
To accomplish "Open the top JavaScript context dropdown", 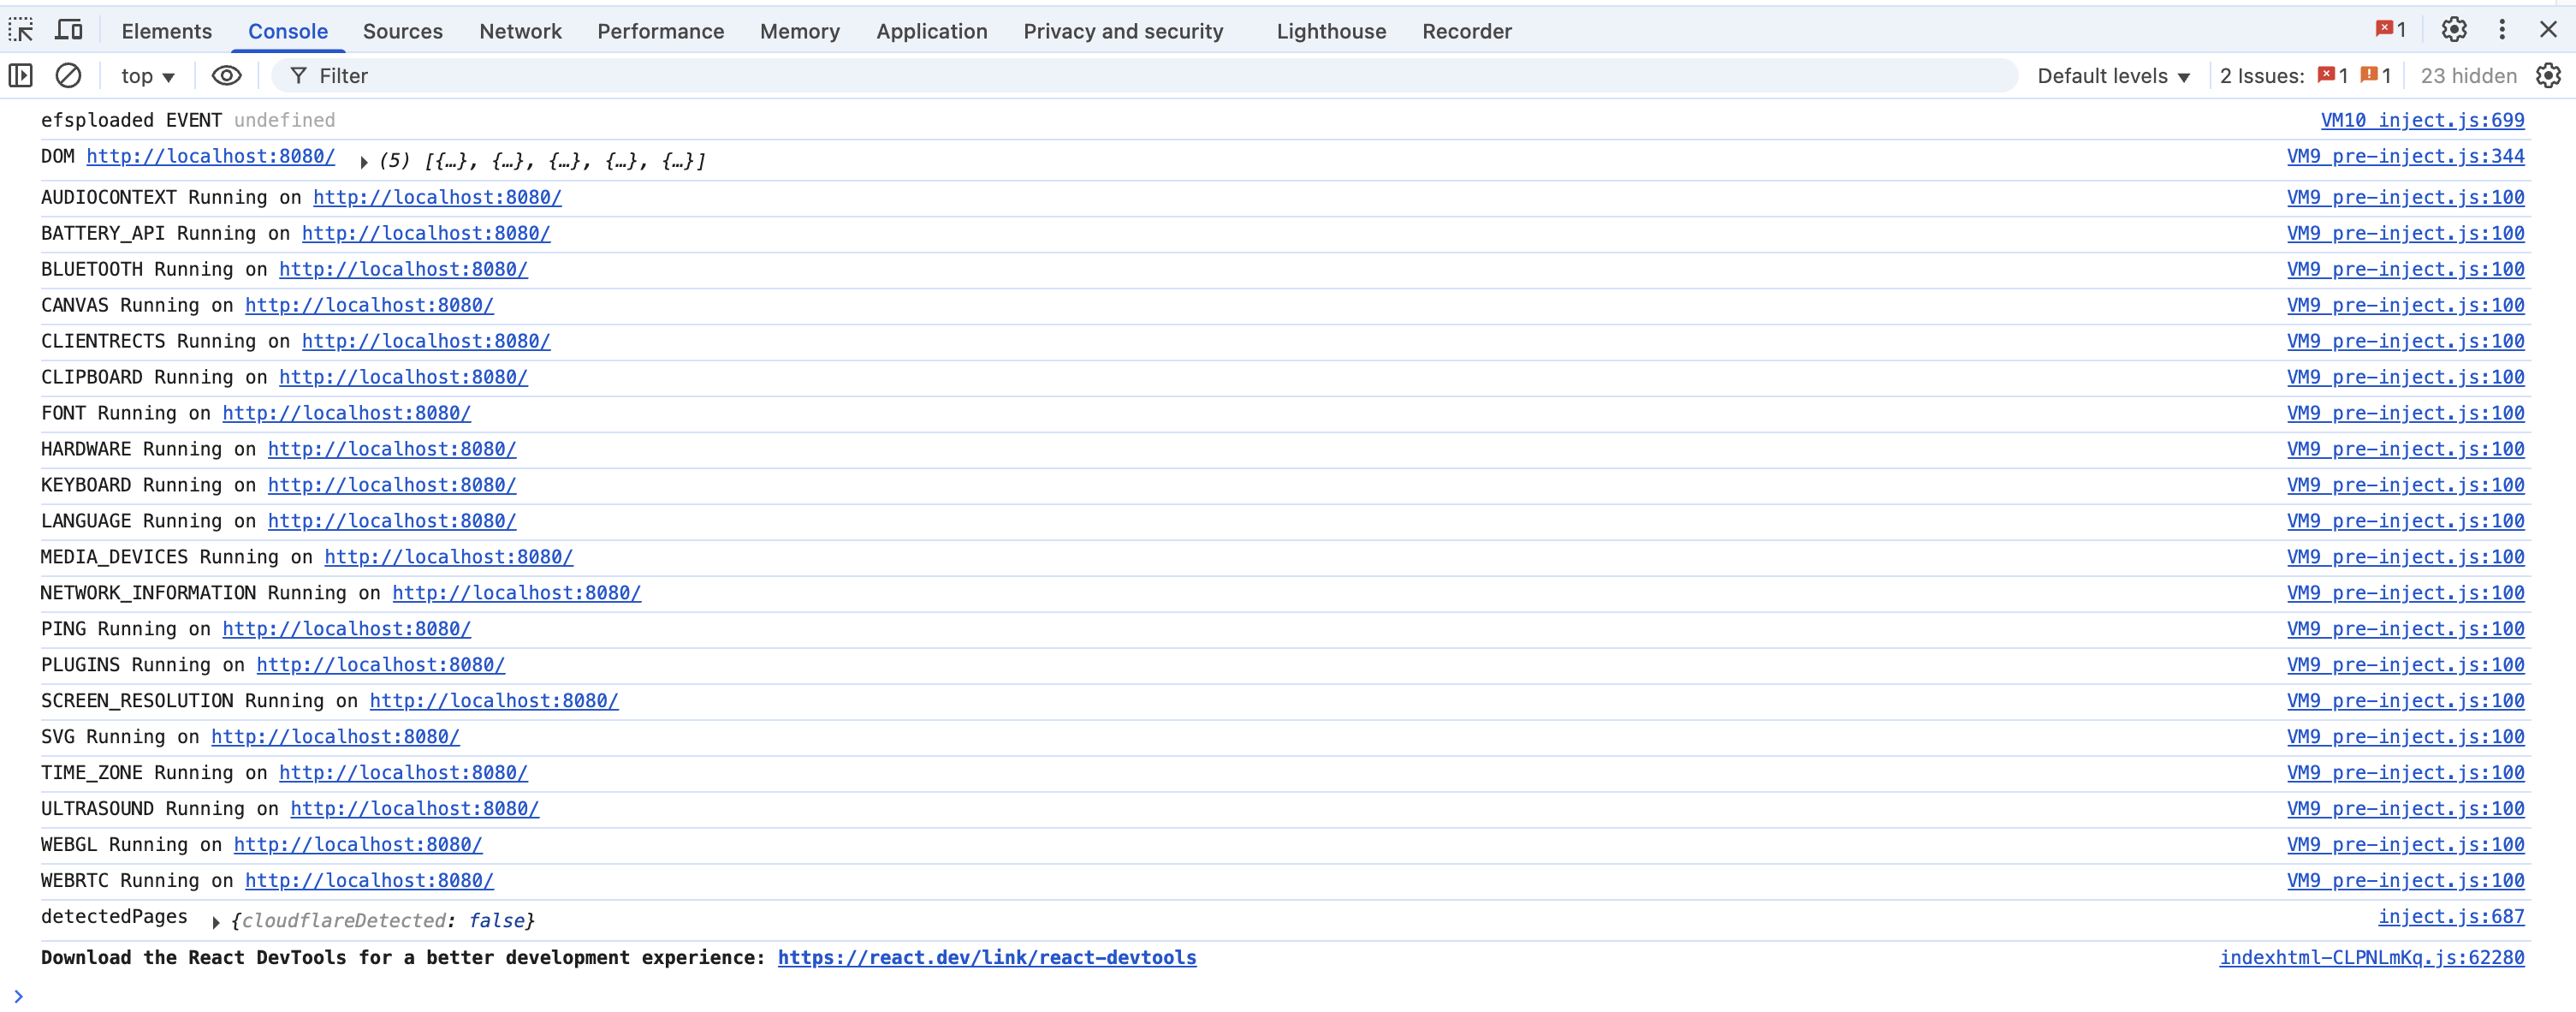I will (147, 76).
